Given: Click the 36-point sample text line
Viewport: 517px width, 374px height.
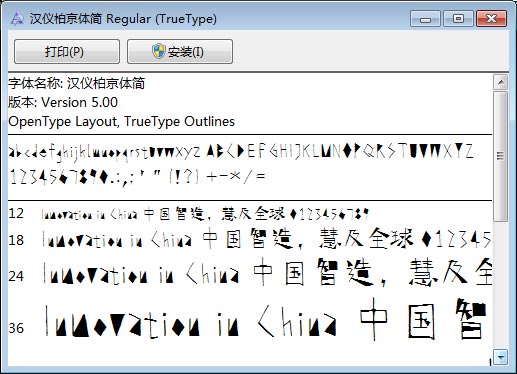Looking at the screenshot, I should coord(265,319).
